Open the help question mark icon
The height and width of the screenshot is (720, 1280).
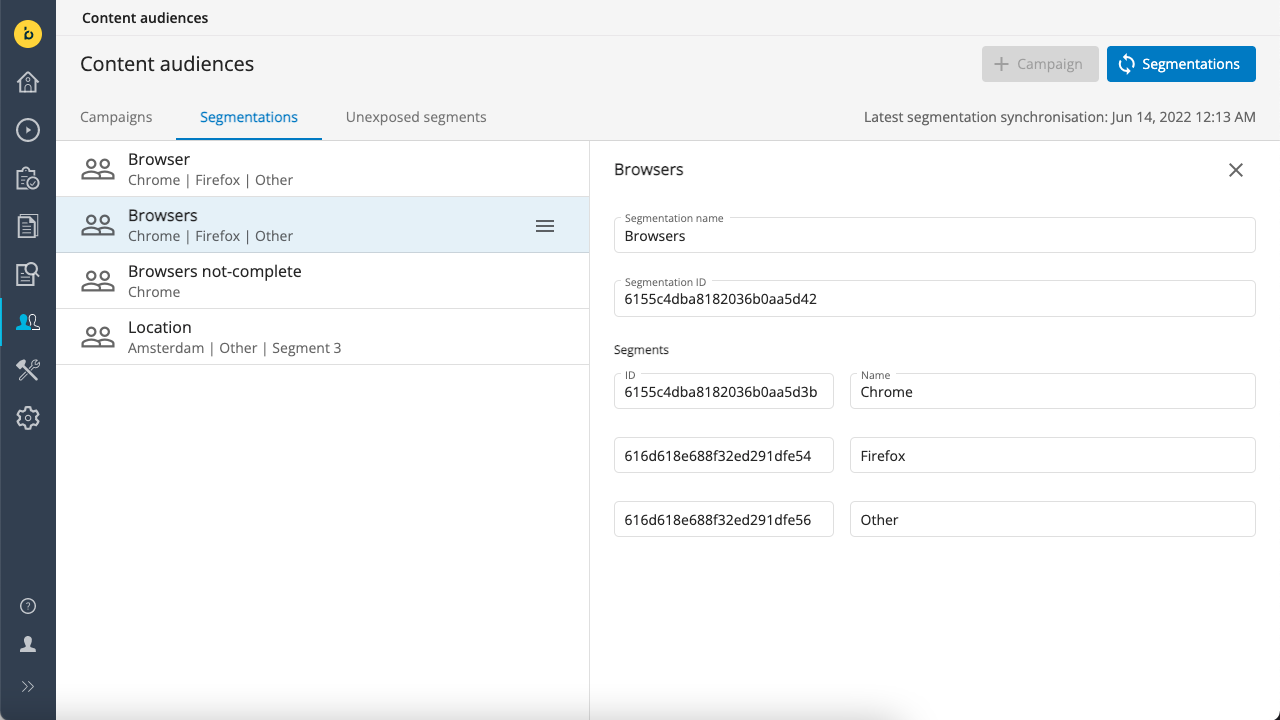(x=28, y=606)
